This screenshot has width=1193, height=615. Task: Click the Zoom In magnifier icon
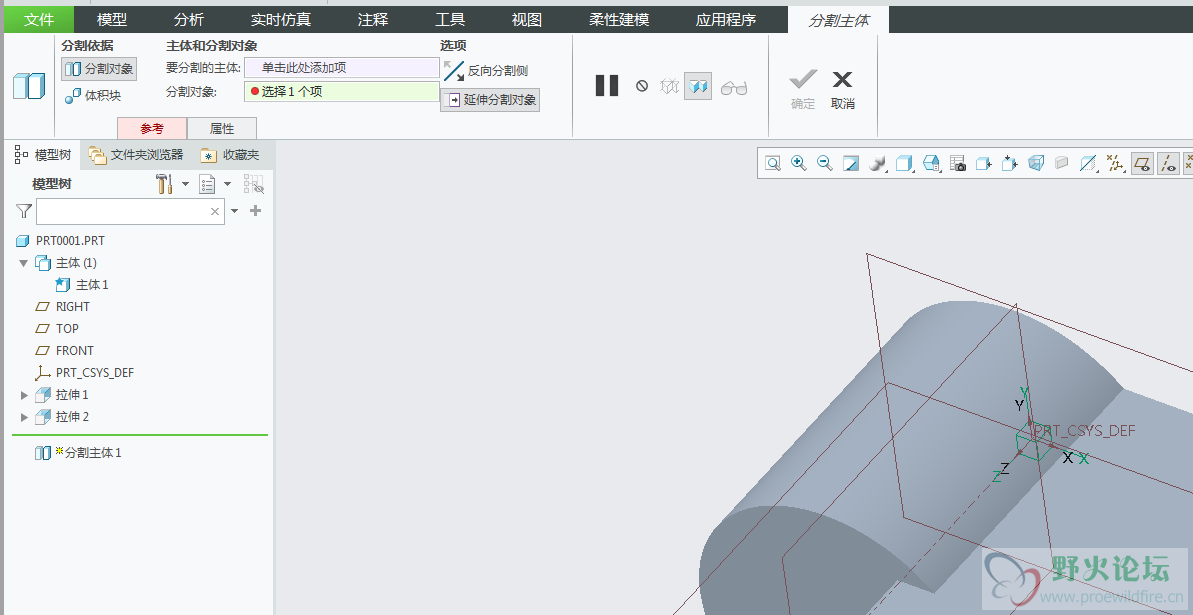coord(799,163)
